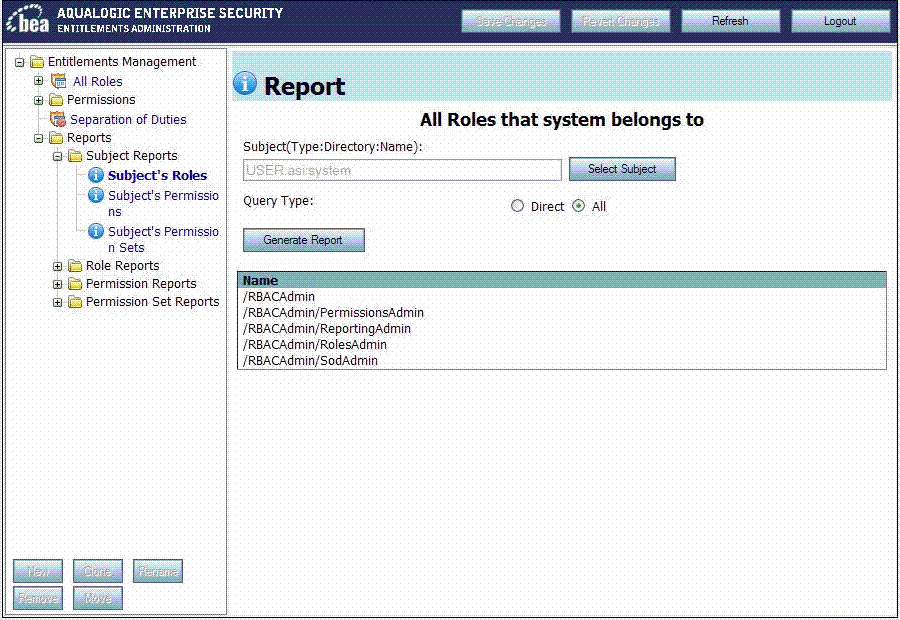900x620 pixels.
Task: Click the Subject's Permission Sets info icon
Action: coord(95,231)
